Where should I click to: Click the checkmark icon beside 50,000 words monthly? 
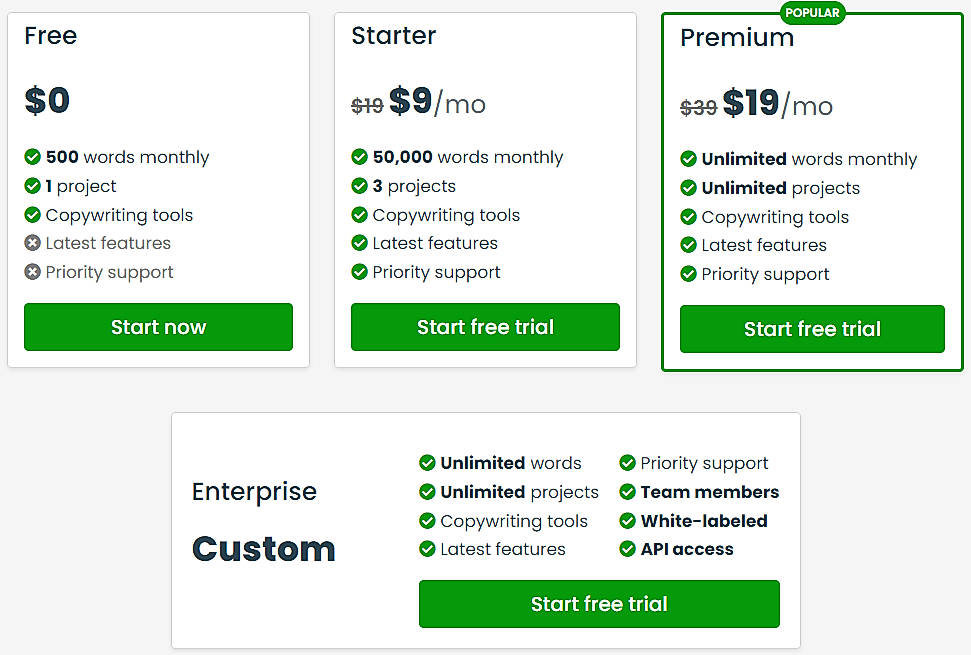coord(360,157)
